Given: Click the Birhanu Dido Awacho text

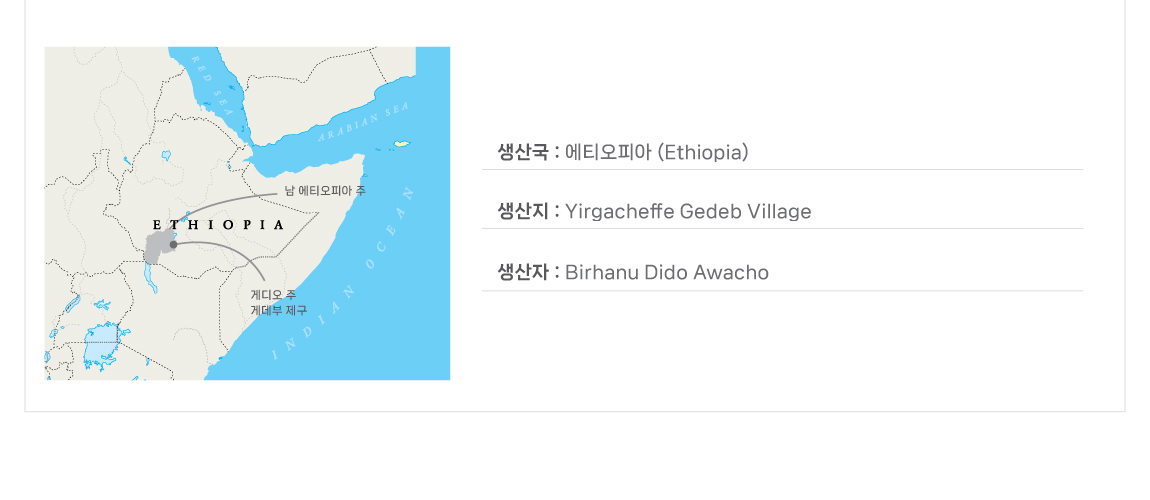Looking at the screenshot, I should point(667,272).
